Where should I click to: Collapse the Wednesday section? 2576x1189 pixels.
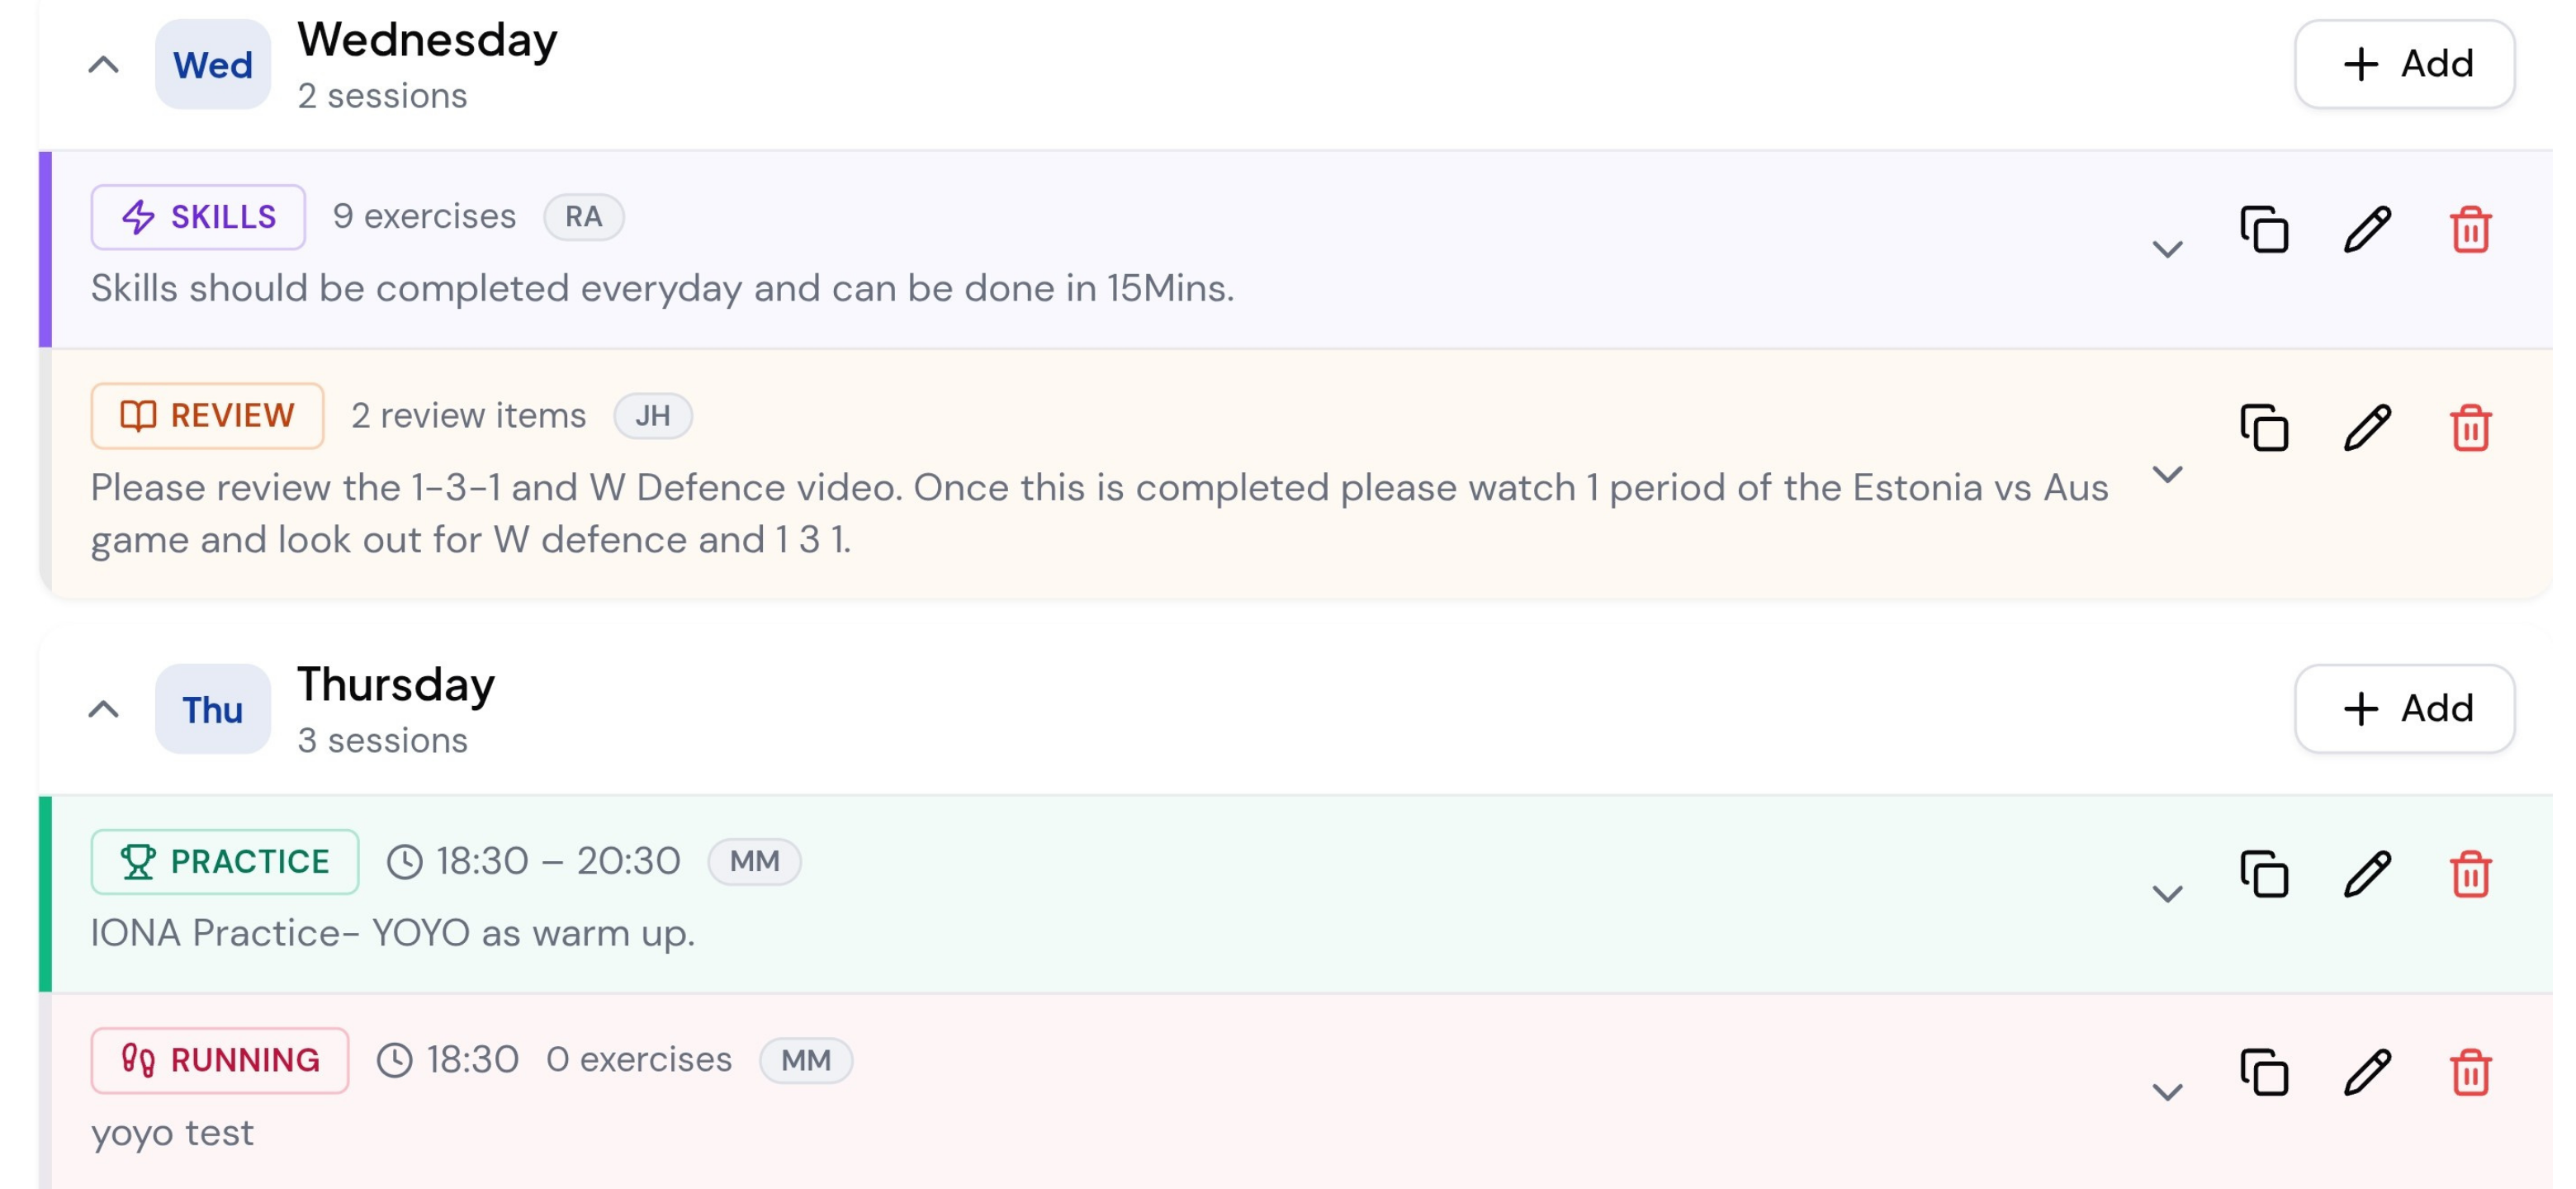pyautogui.click(x=104, y=65)
